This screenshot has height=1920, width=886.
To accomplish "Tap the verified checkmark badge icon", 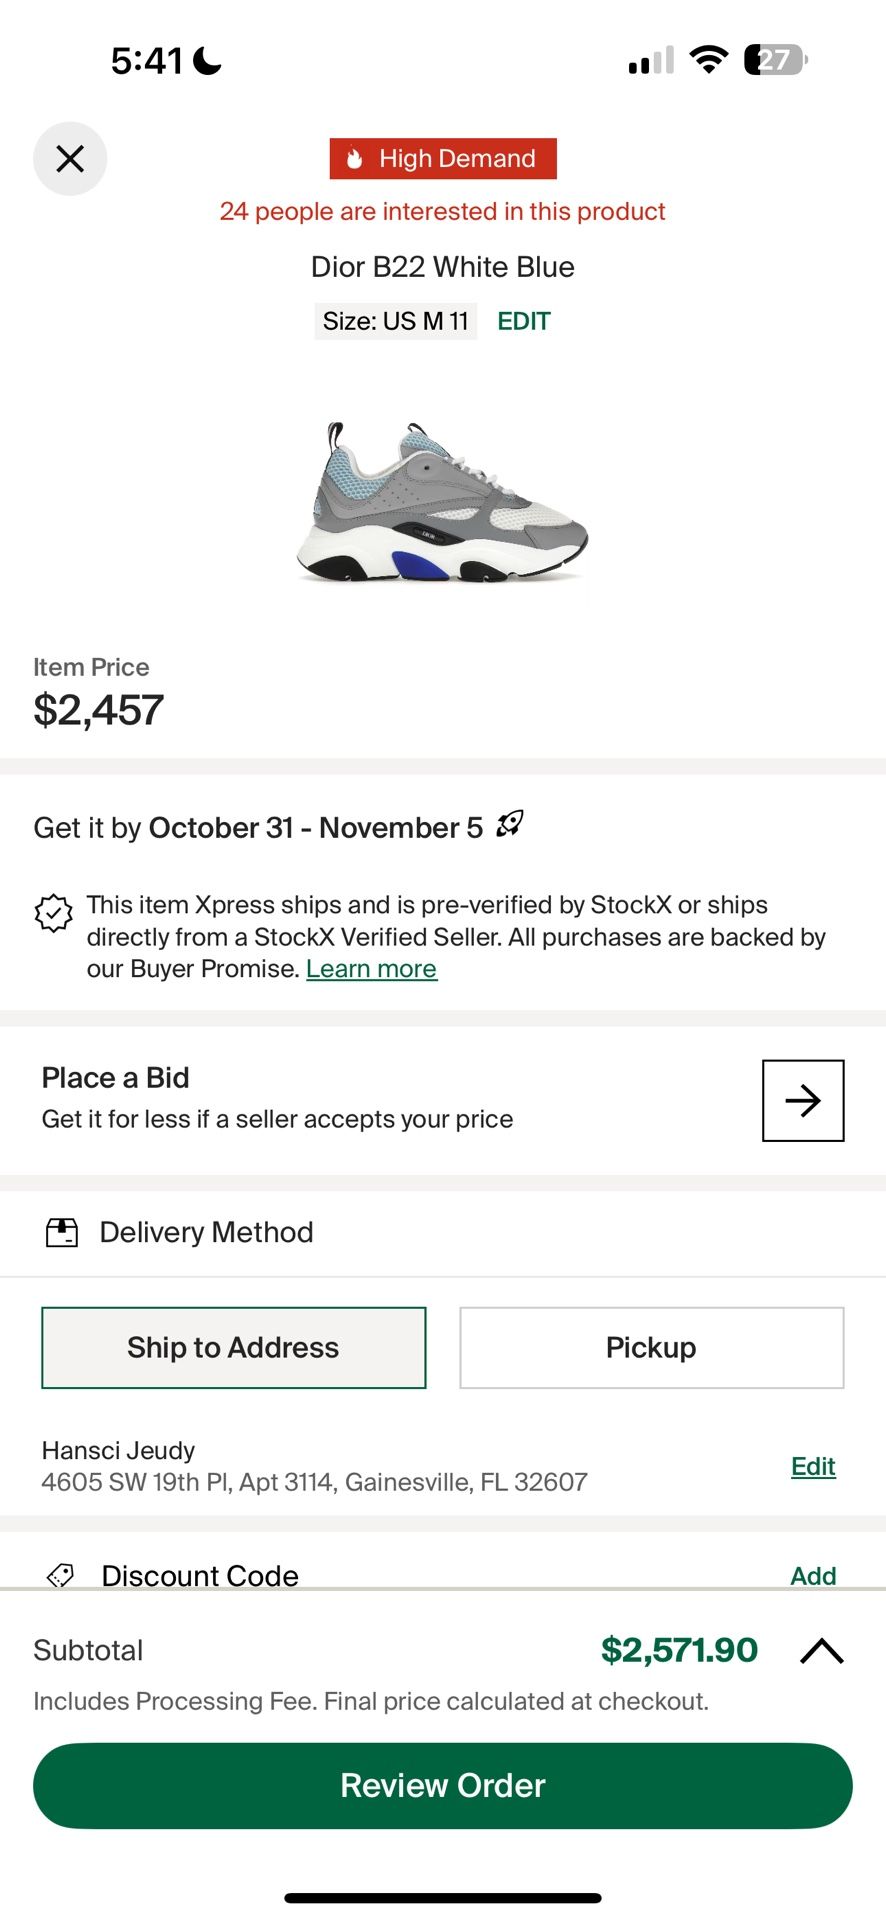I will pyautogui.click(x=54, y=912).
